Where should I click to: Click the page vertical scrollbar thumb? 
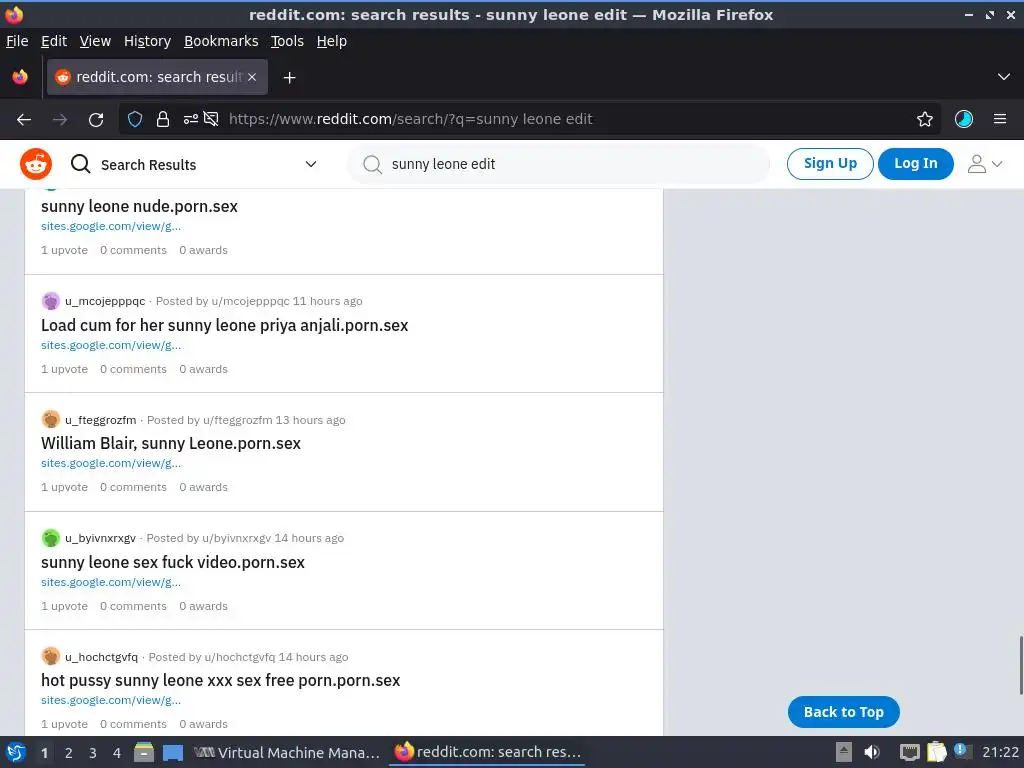point(1021,665)
